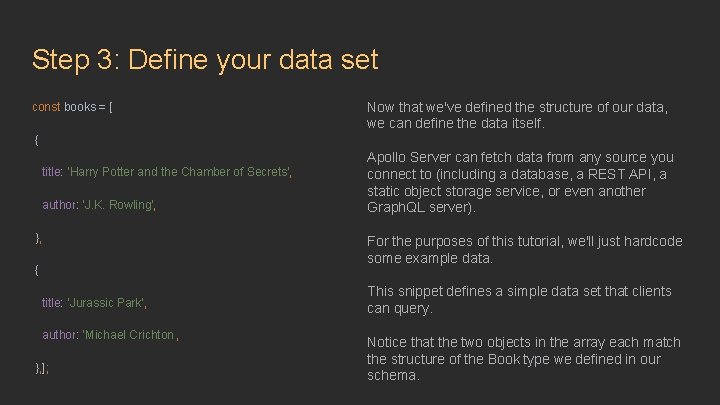The width and height of the screenshot is (720, 405).
Task: Click the 'Michael Crichton' author string
Action: point(129,335)
